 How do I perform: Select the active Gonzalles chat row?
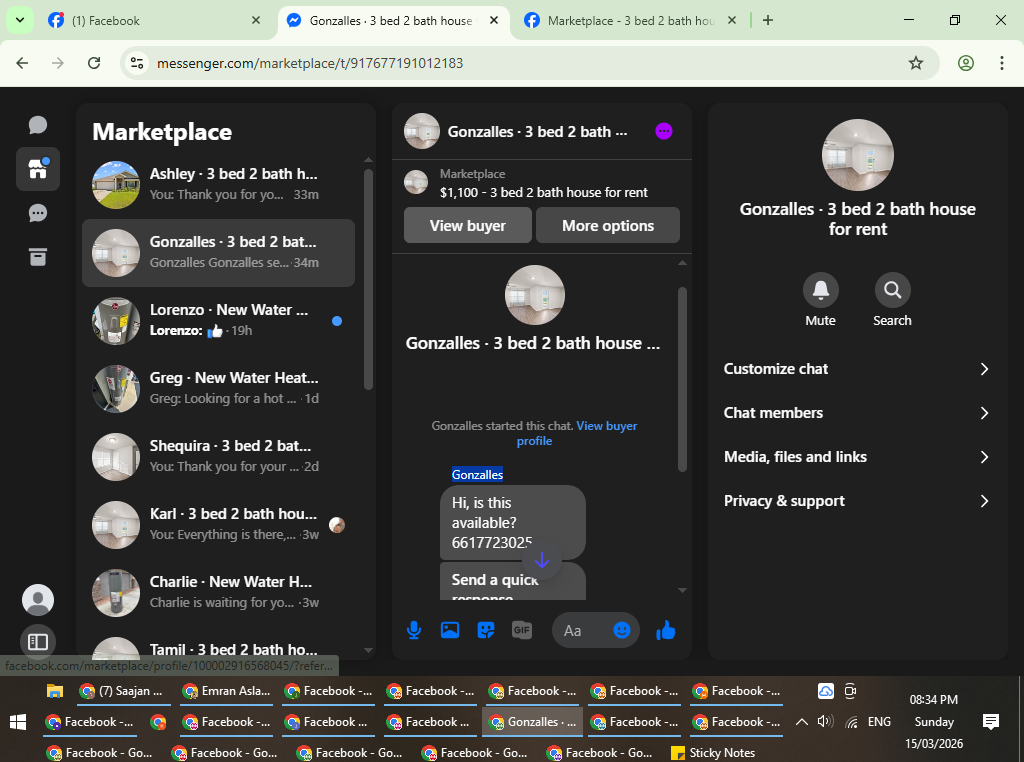coord(219,253)
